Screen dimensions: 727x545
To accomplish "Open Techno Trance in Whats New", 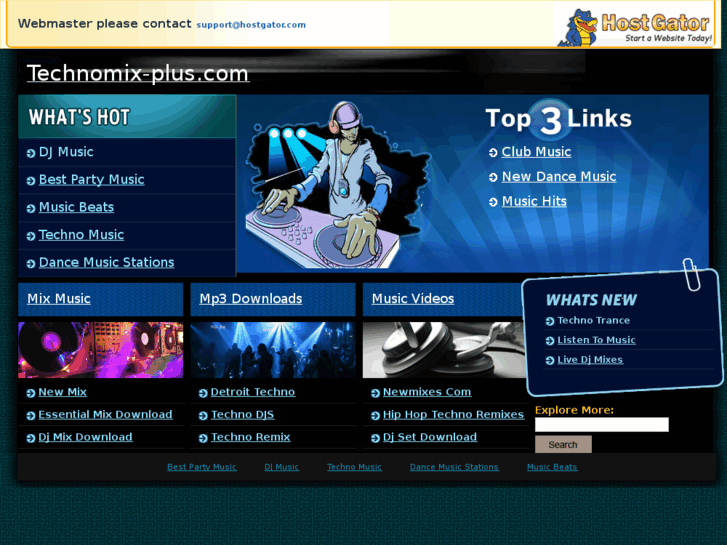I will [x=593, y=321].
